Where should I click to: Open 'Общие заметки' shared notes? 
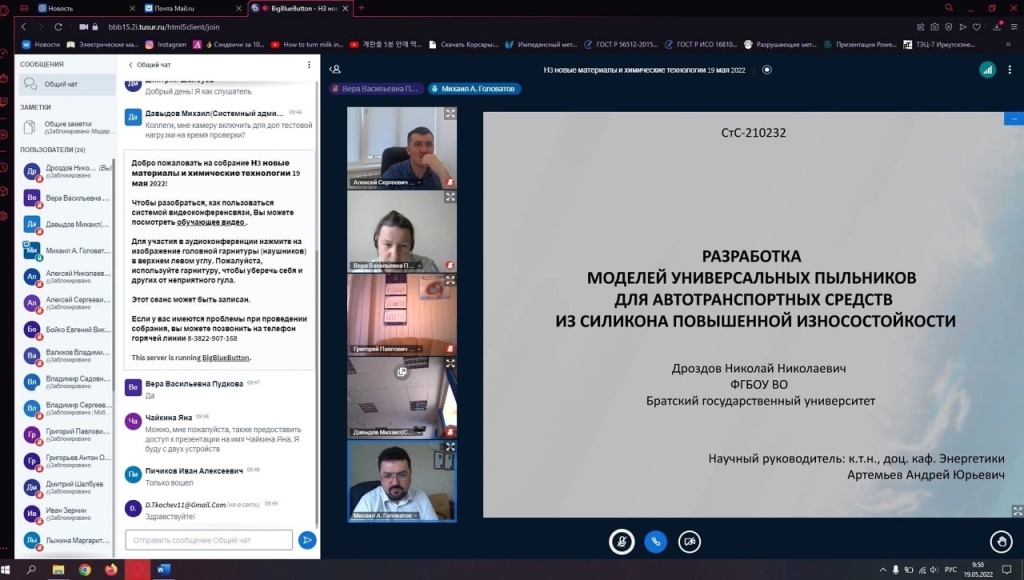click(65, 127)
